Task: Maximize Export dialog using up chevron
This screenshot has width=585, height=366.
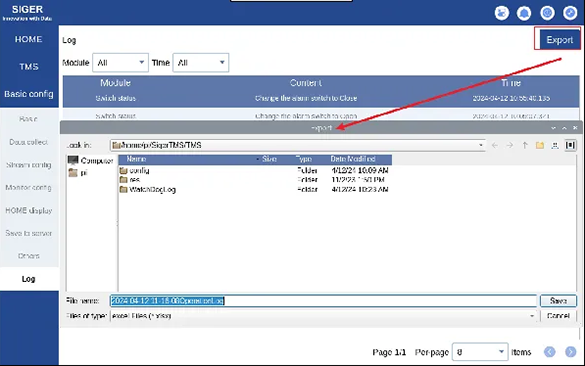Action: 564,128
